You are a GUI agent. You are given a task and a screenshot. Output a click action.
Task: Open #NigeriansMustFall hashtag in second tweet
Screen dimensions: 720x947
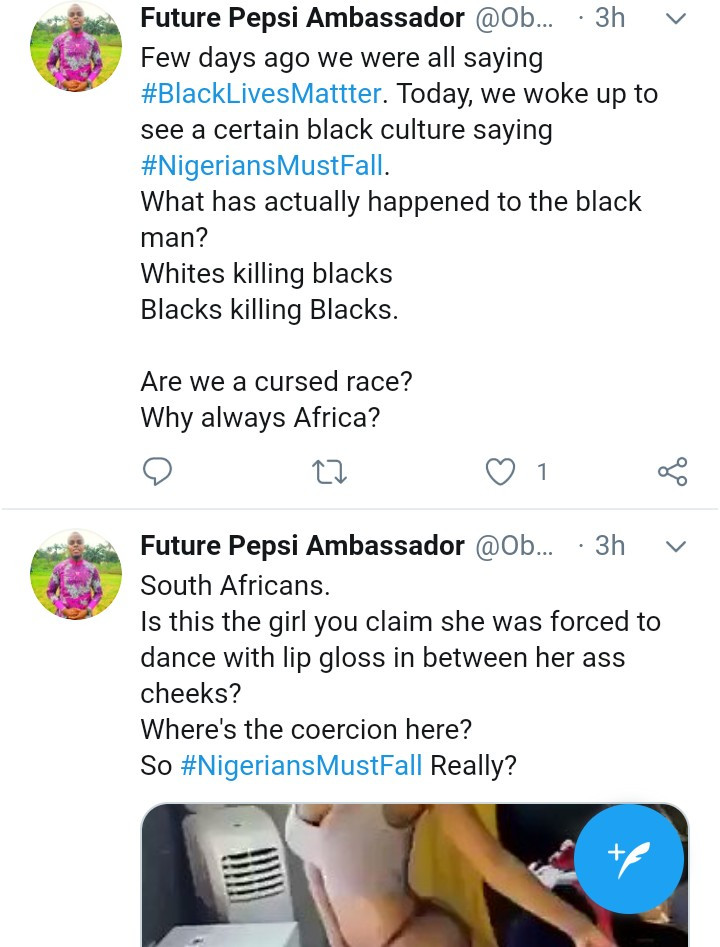click(301, 765)
